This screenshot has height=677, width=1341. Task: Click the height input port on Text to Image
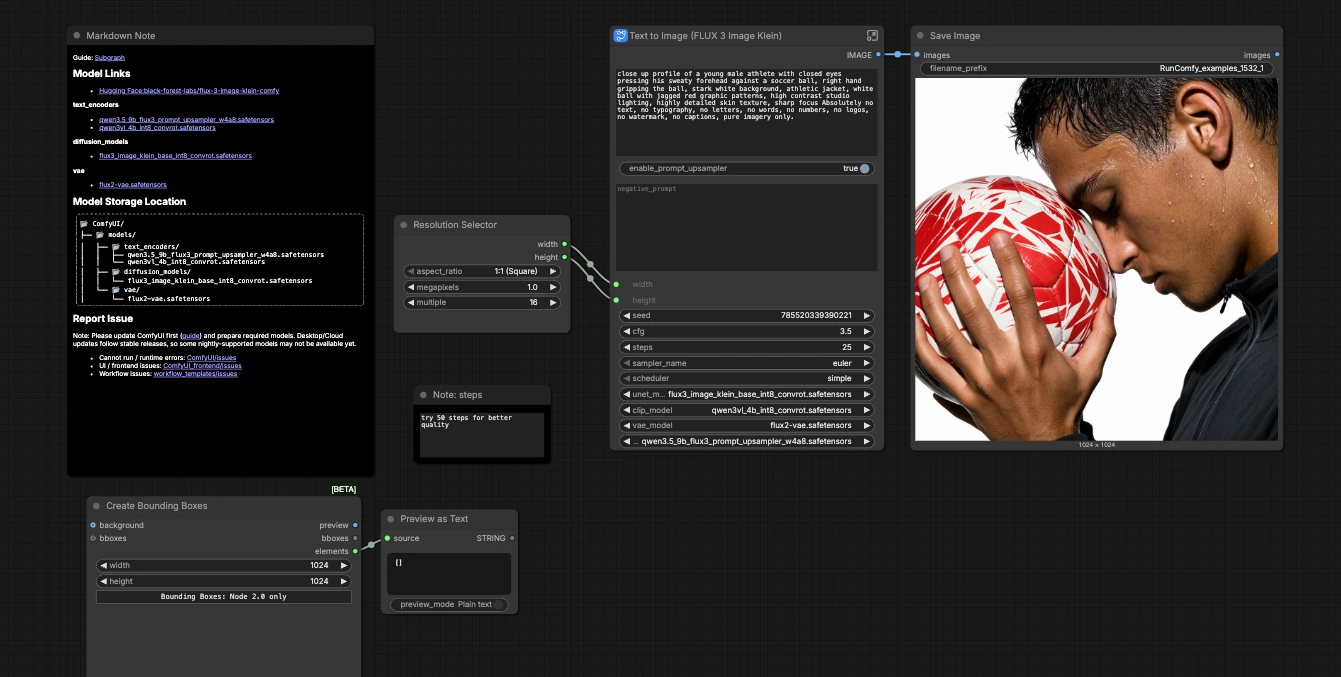616,300
